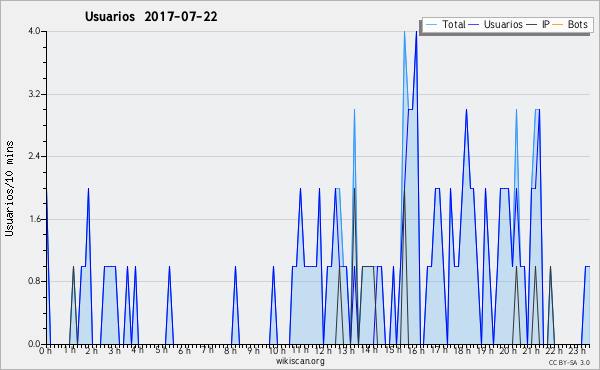Click the 23 h x-axis label
Image resolution: width=600 pixels, height=370 pixels.
(x=577, y=351)
